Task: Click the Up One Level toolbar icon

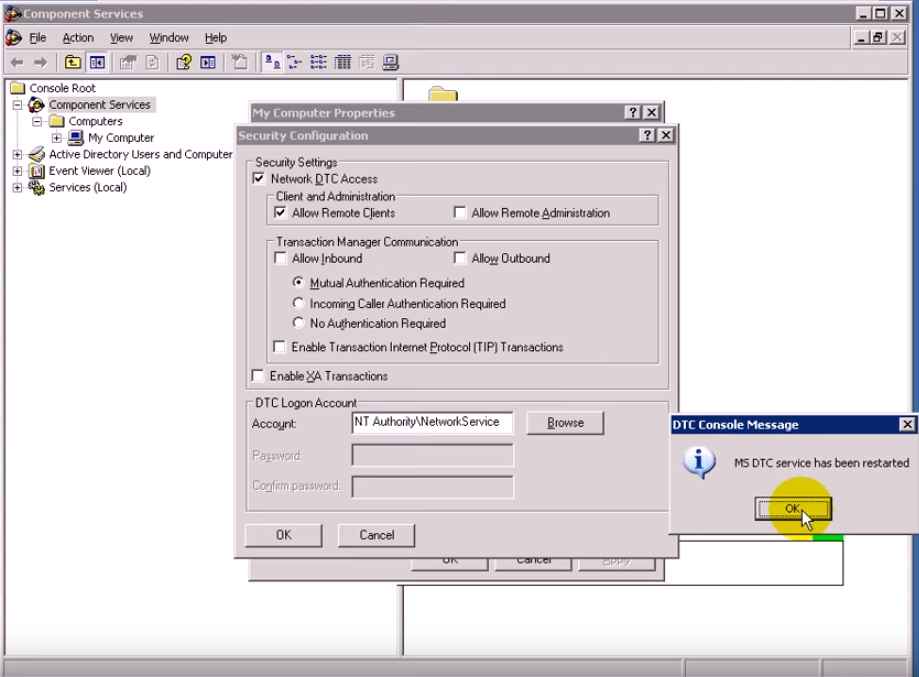Action: point(73,62)
